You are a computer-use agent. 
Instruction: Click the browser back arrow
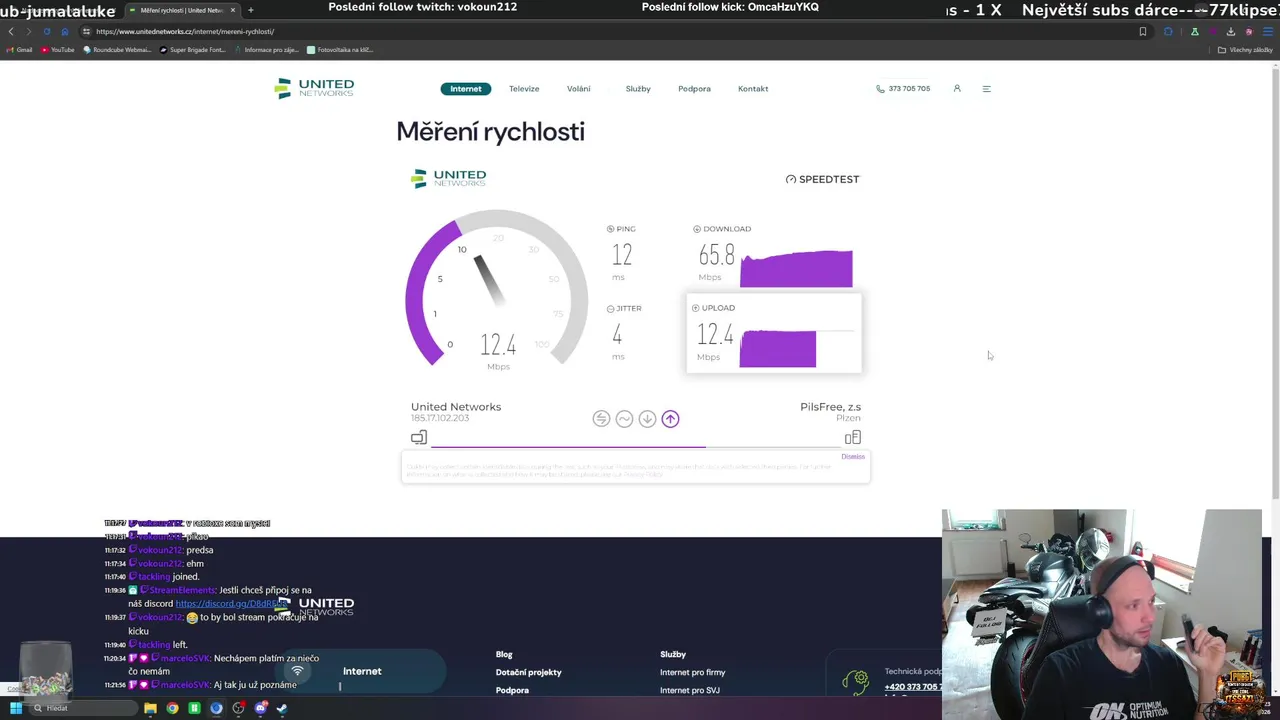[11, 31]
